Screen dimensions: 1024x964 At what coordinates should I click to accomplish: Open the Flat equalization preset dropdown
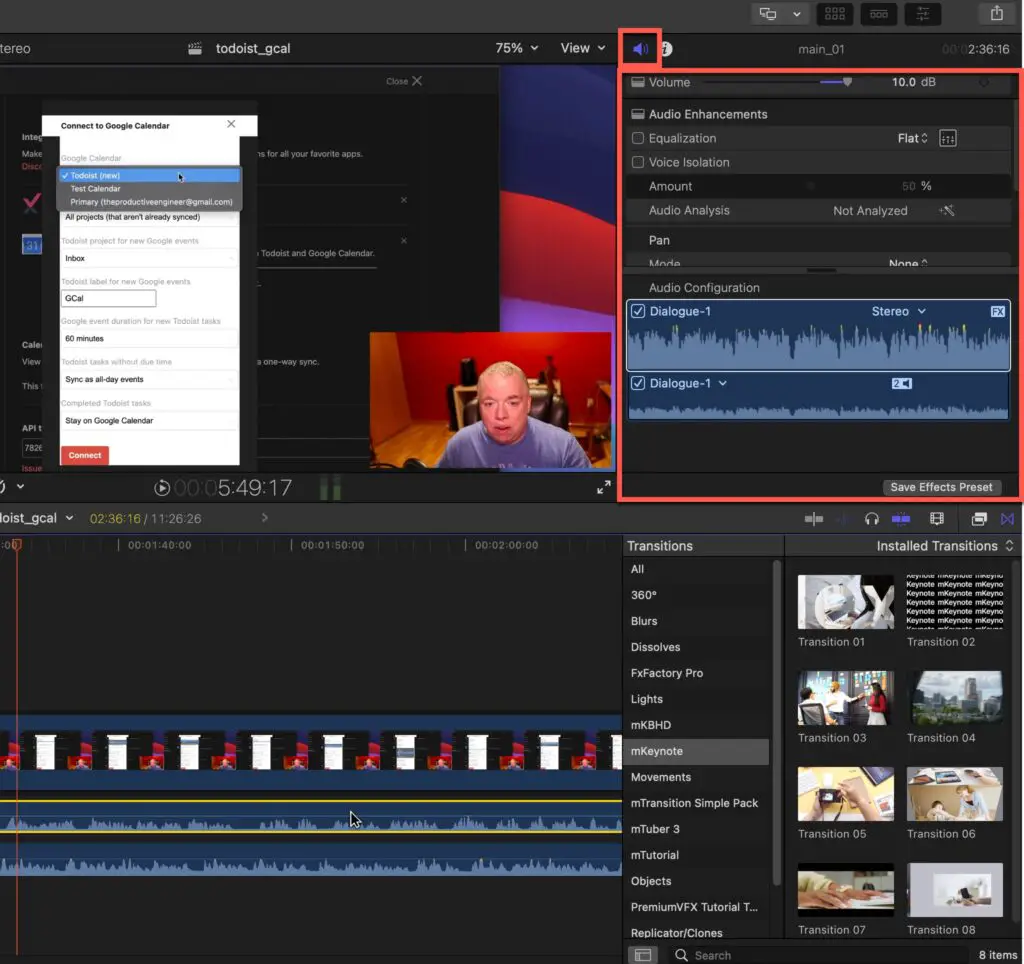(912, 138)
